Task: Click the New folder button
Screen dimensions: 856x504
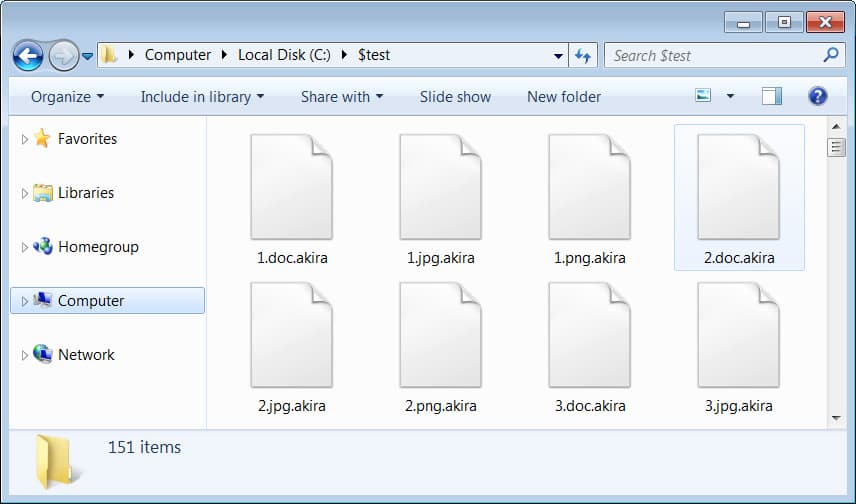Action: point(564,97)
